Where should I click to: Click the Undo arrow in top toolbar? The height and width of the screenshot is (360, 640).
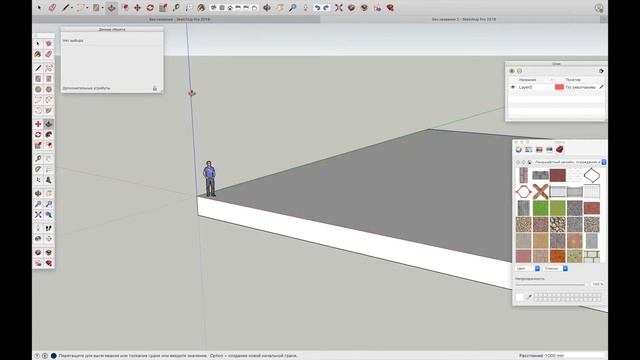coord(317,7)
